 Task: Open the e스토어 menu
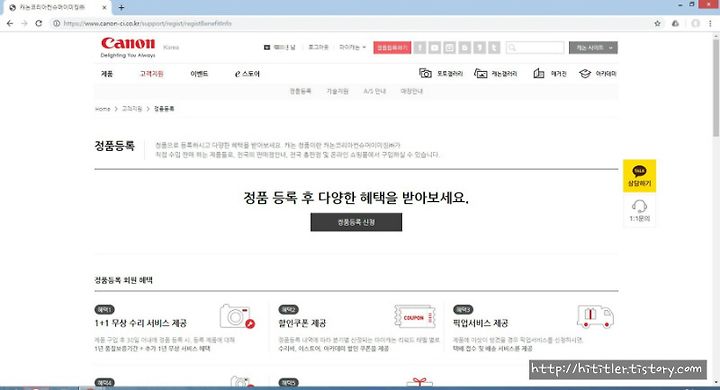(247, 73)
